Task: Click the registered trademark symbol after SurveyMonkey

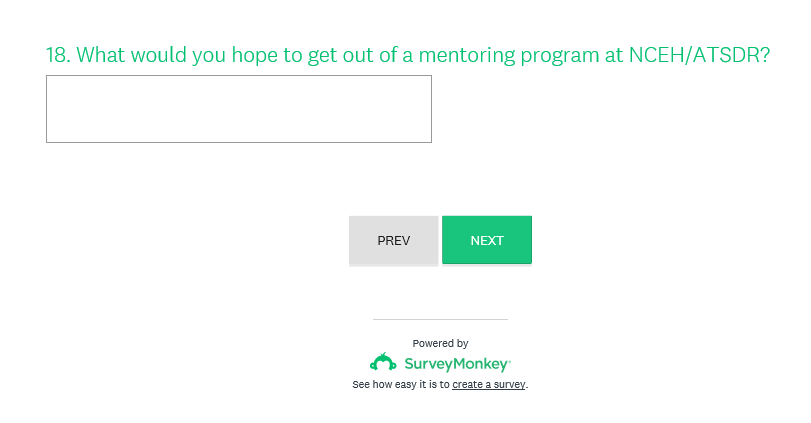Action: 509,358
